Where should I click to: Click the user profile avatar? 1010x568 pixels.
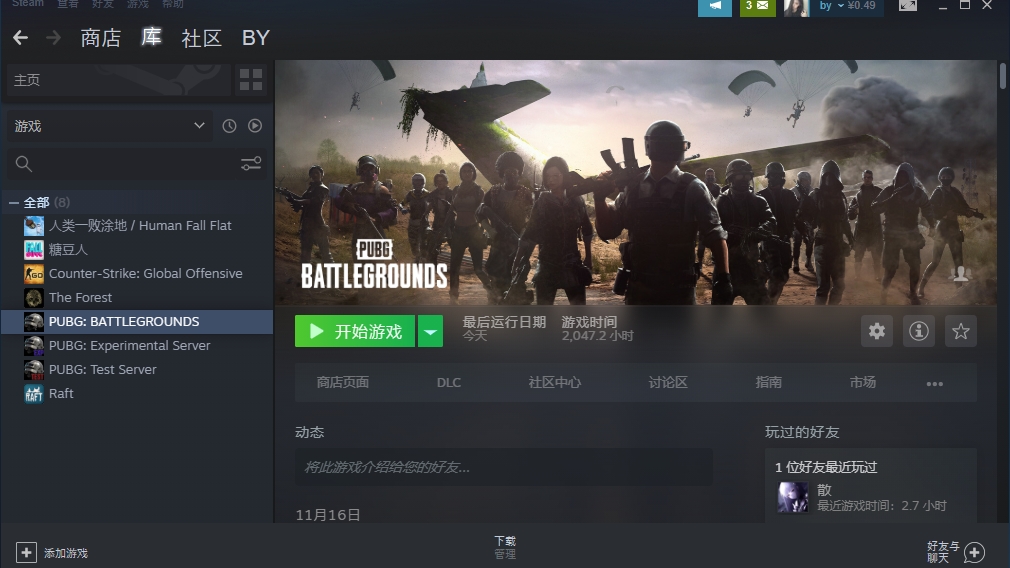click(796, 7)
